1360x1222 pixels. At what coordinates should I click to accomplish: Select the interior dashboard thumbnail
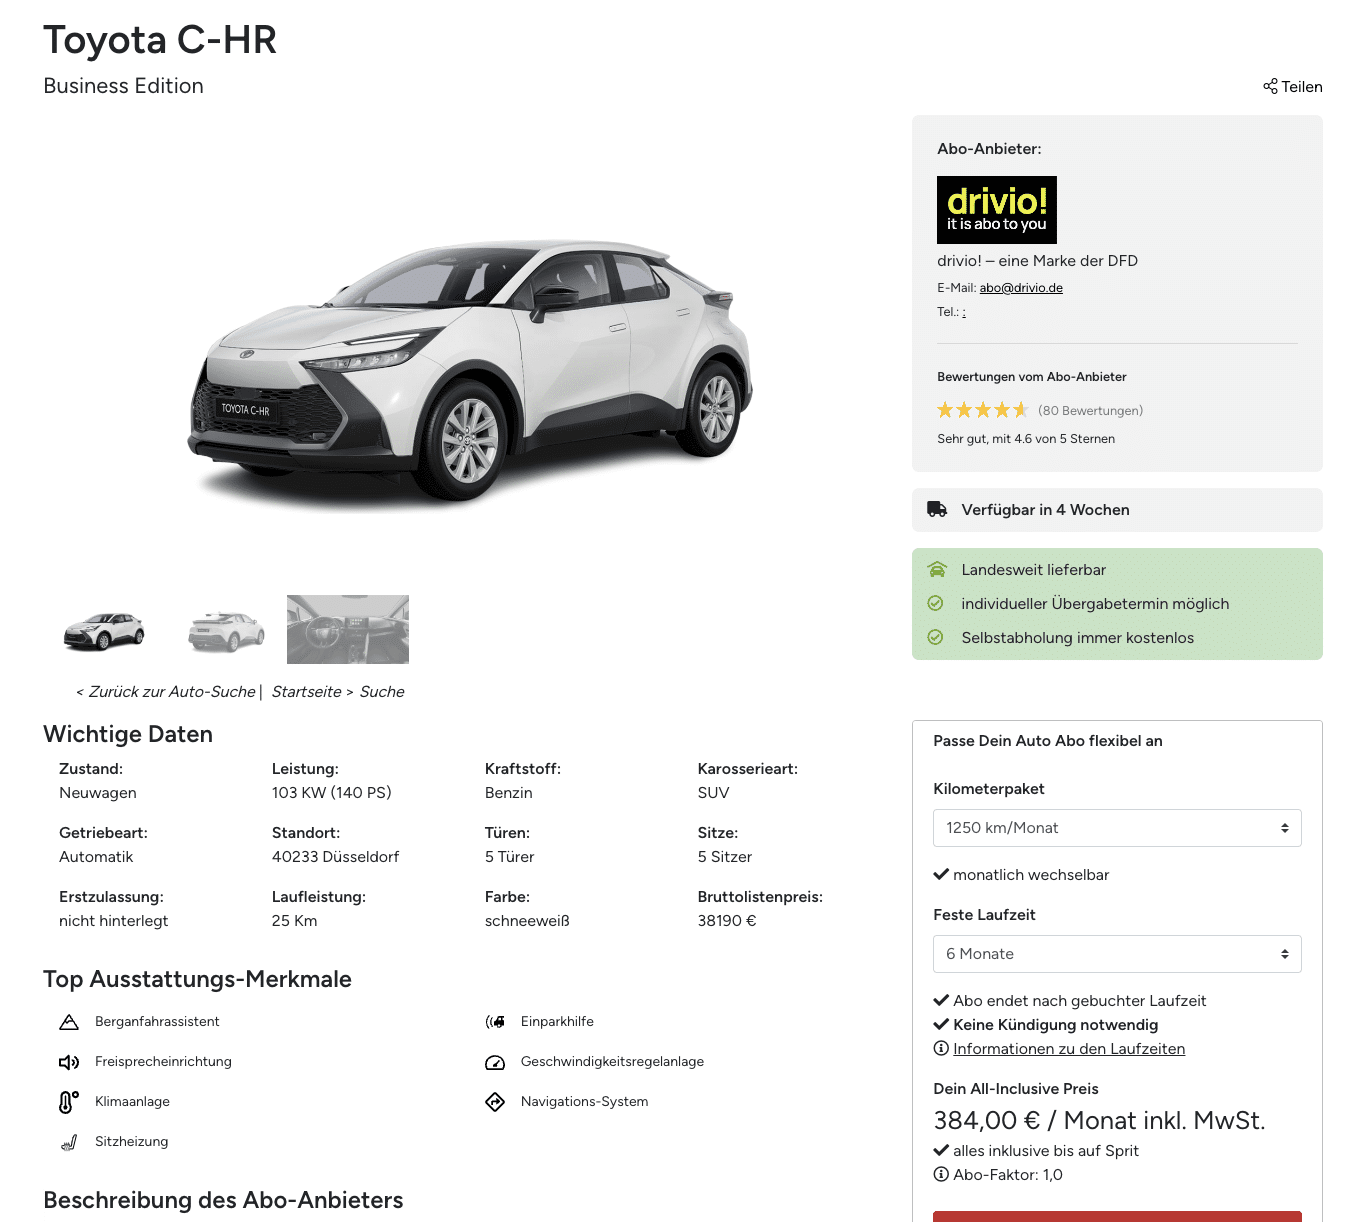[x=348, y=629]
